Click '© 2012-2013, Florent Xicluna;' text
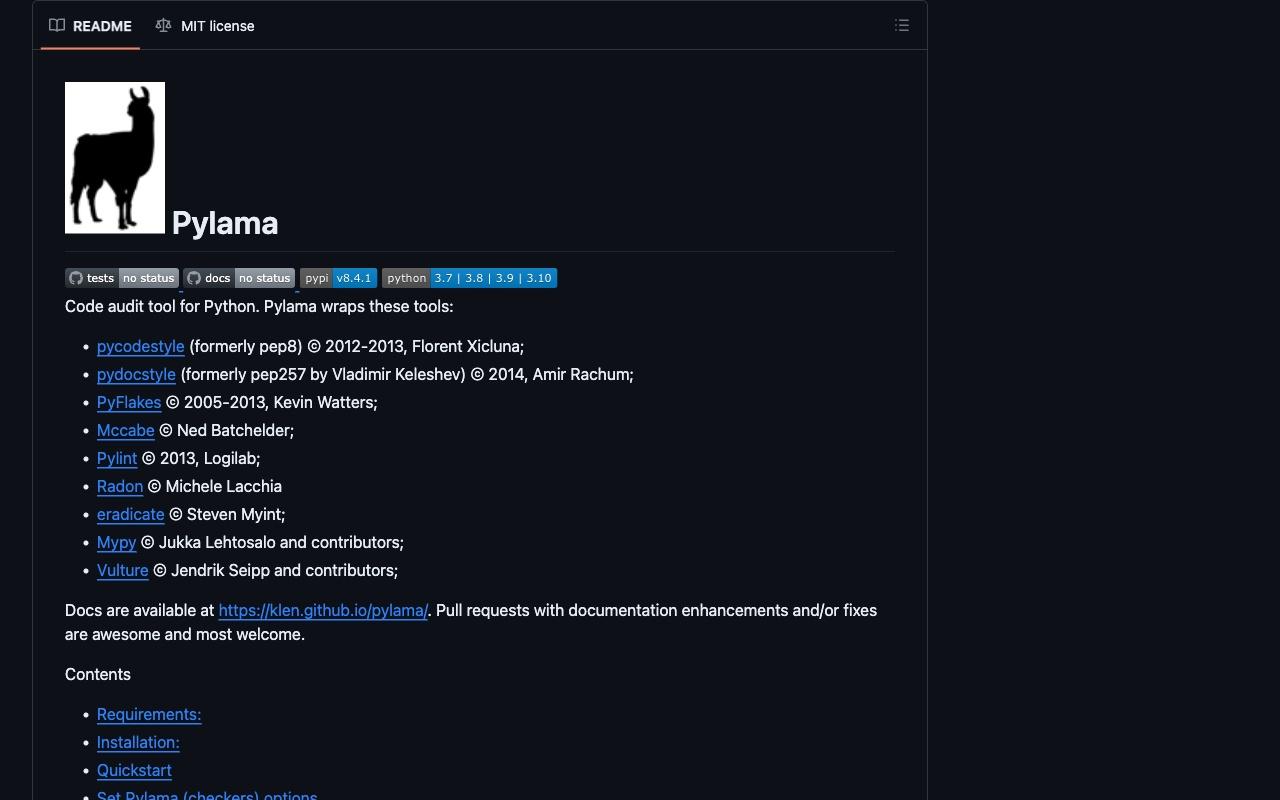The height and width of the screenshot is (800, 1280). 415,346
